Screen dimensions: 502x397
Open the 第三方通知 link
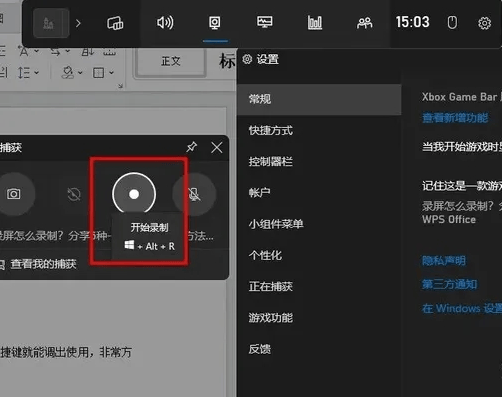coord(449,284)
